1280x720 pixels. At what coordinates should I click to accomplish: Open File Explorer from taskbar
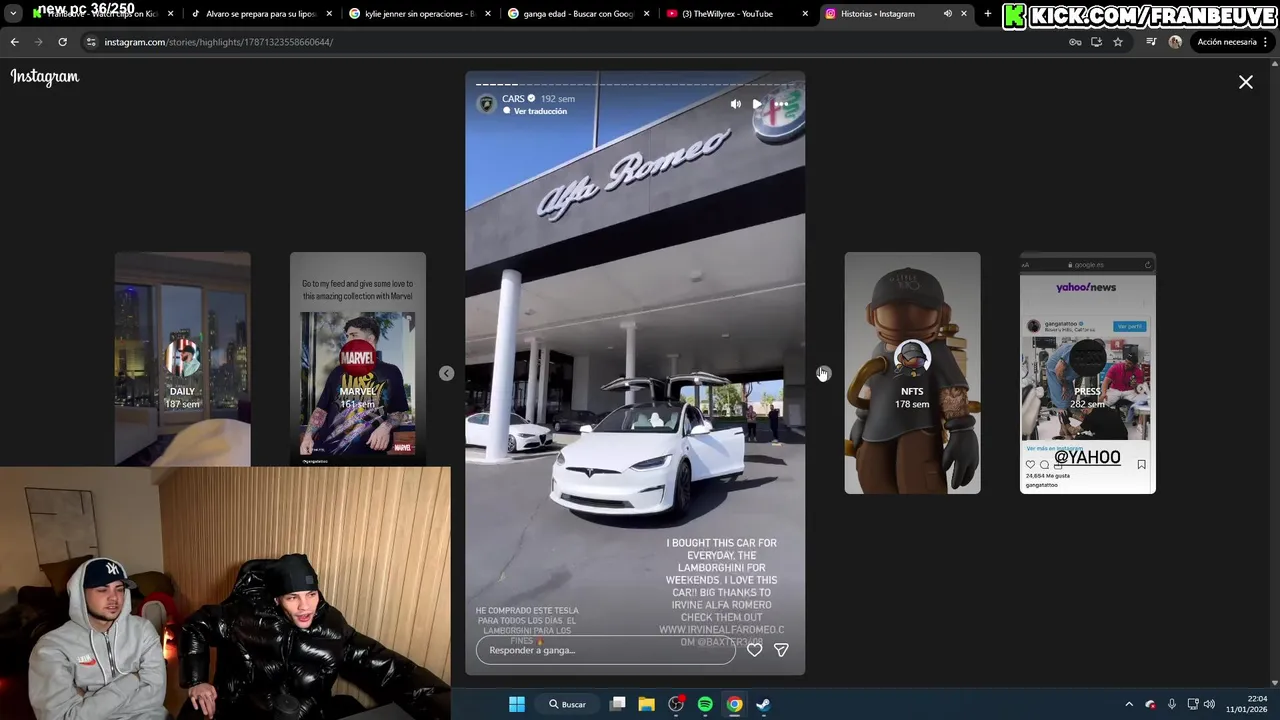point(647,704)
